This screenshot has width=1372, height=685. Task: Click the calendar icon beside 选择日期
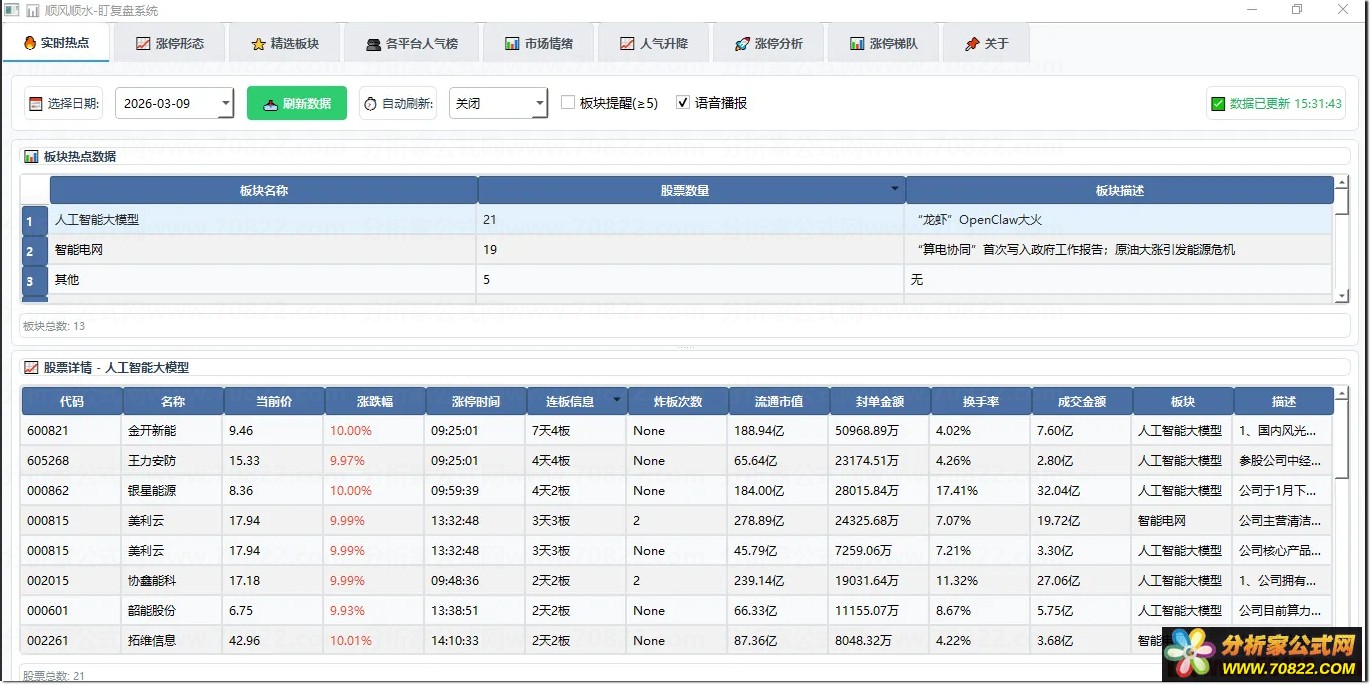[36, 104]
